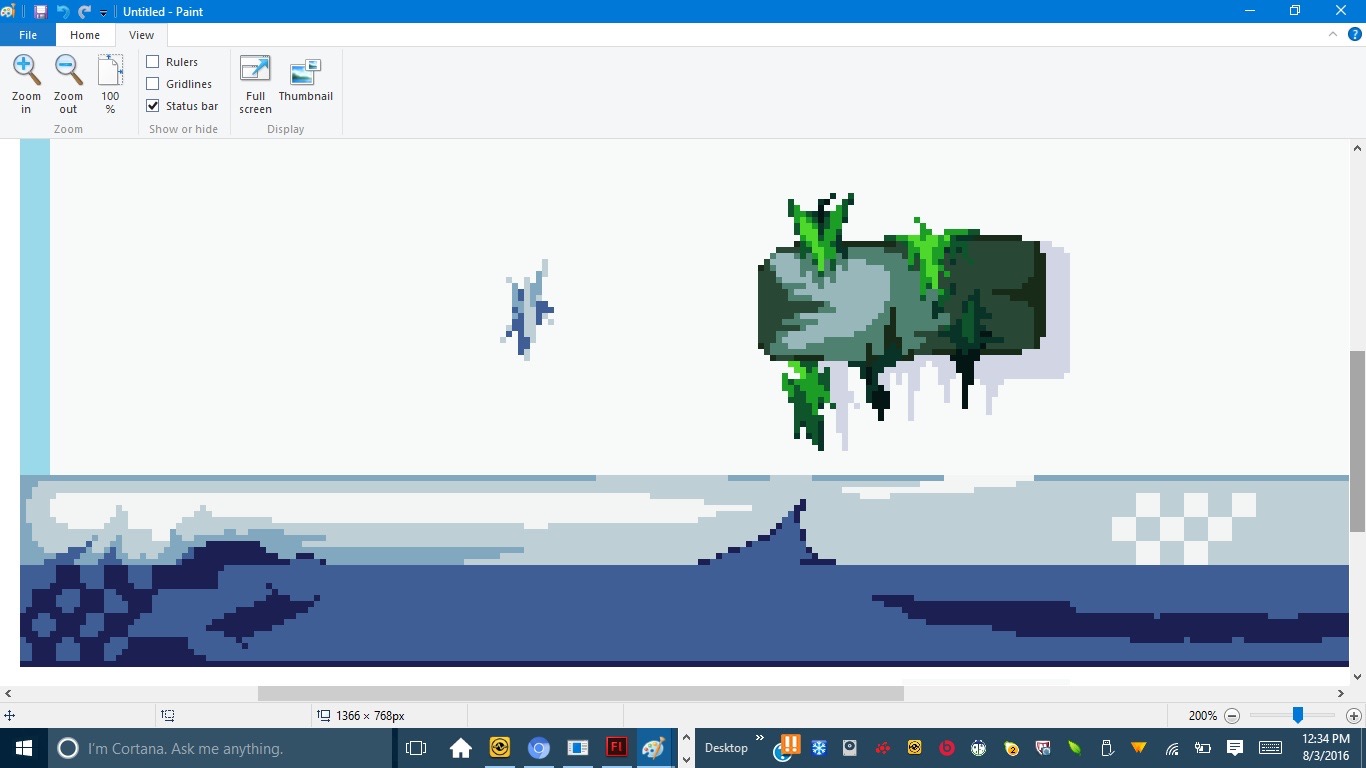The height and width of the screenshot is (768, 1366).
Task: Open the blue window icon app next to Chrome
Action: [x=578, y=748]
